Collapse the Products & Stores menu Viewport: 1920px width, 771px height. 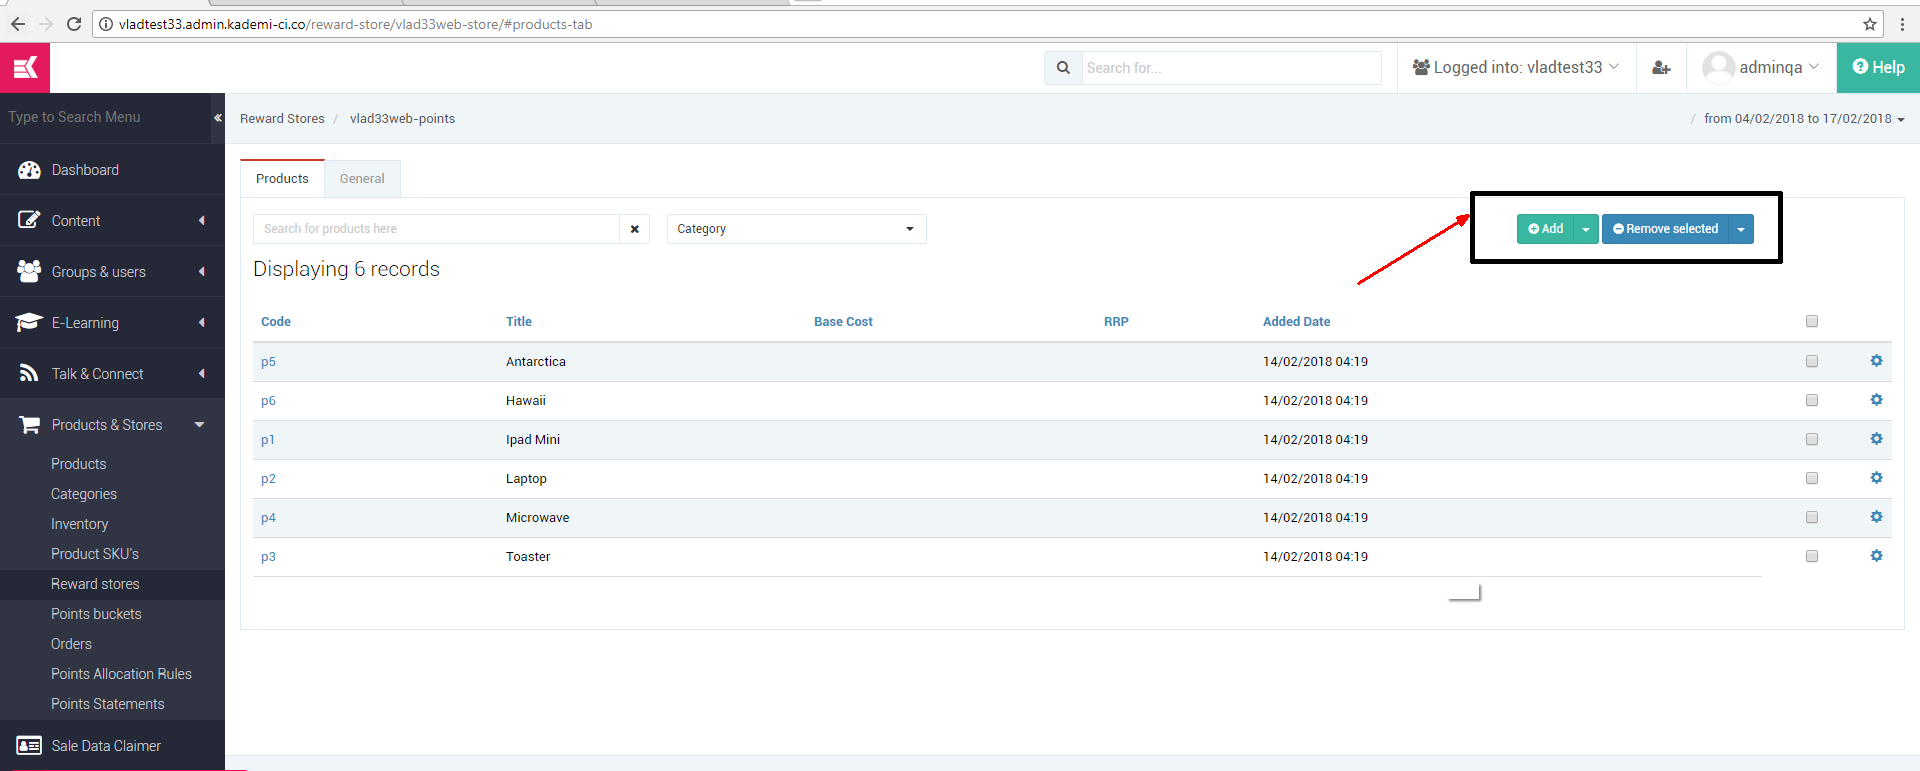click(x=112, y=424)
